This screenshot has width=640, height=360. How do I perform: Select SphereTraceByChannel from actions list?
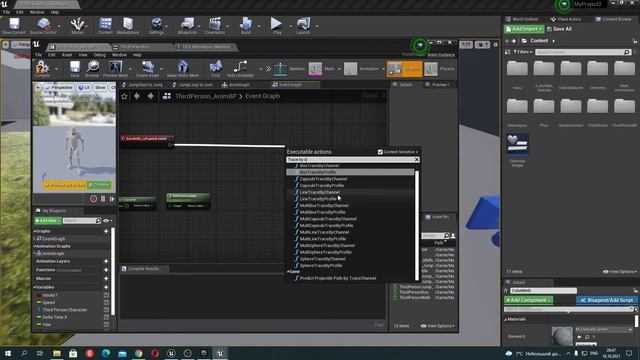322,259
